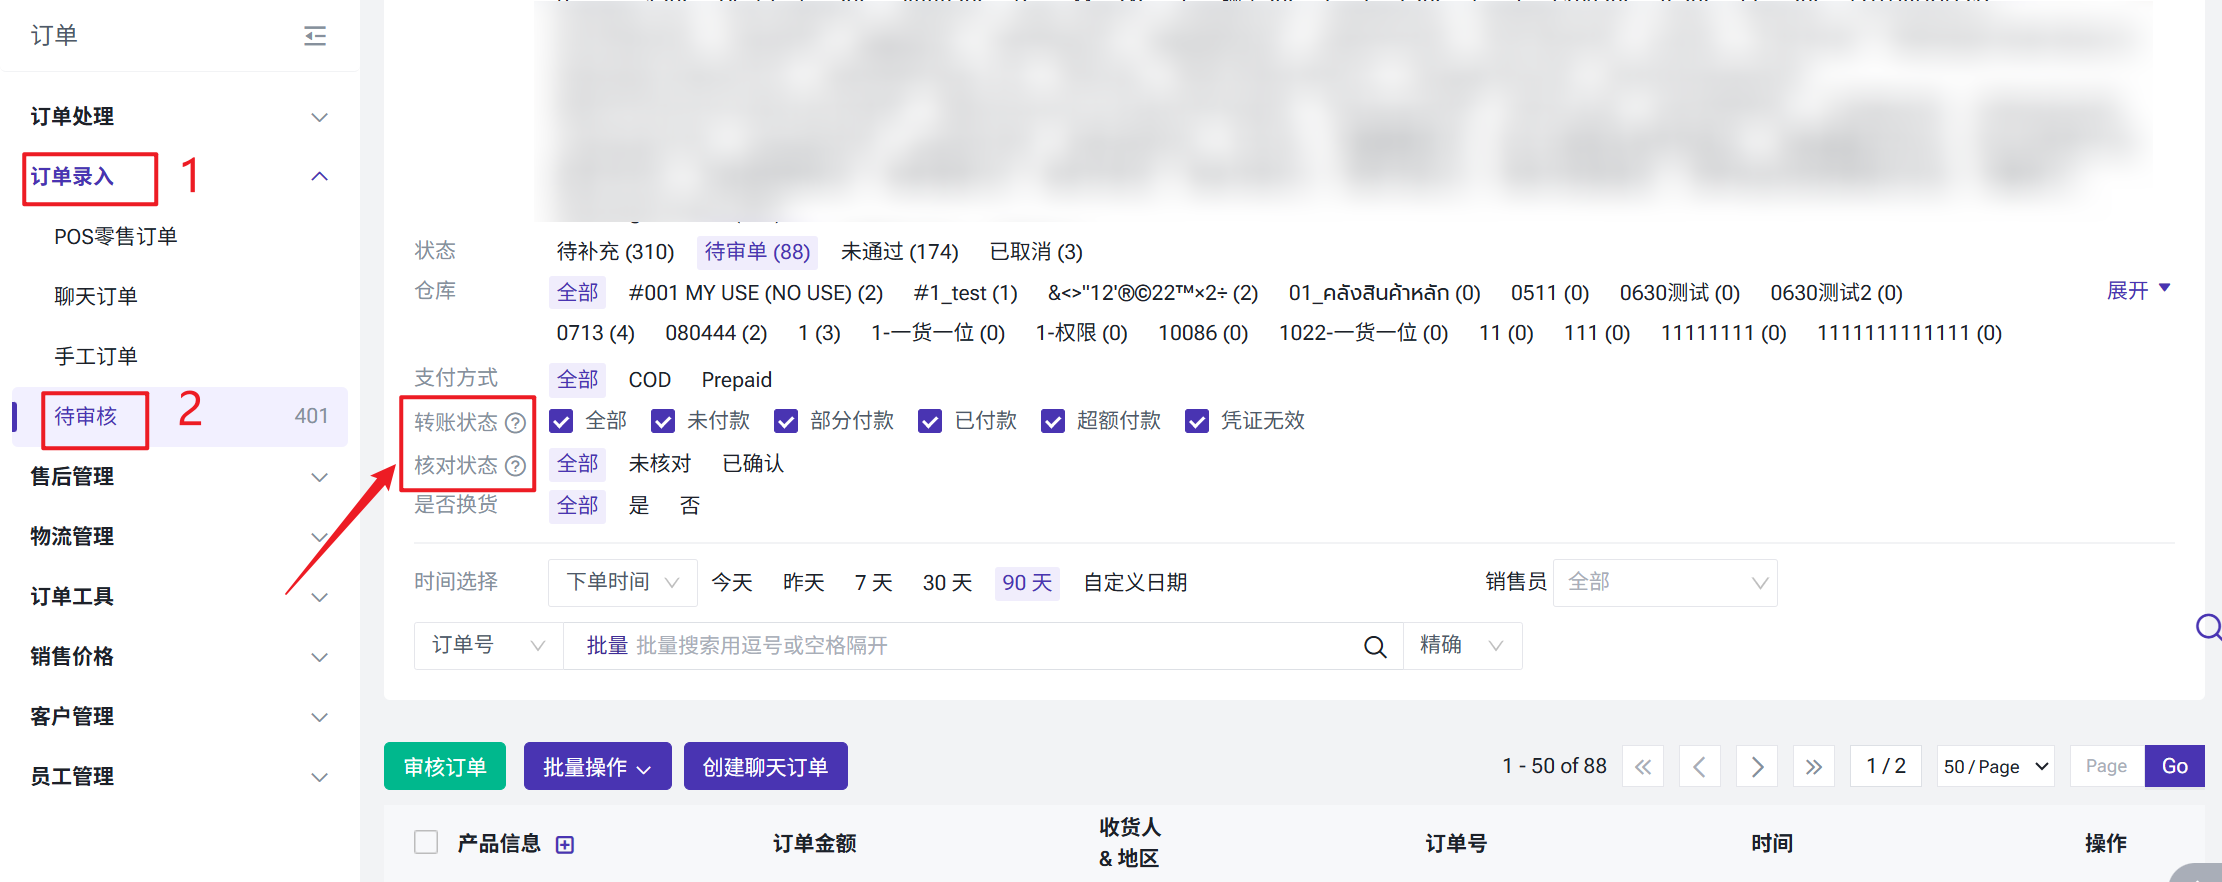Viewport: 2222px width, 882px height.
Task: Open 手工订单 menu item
Action: point(96,357)
